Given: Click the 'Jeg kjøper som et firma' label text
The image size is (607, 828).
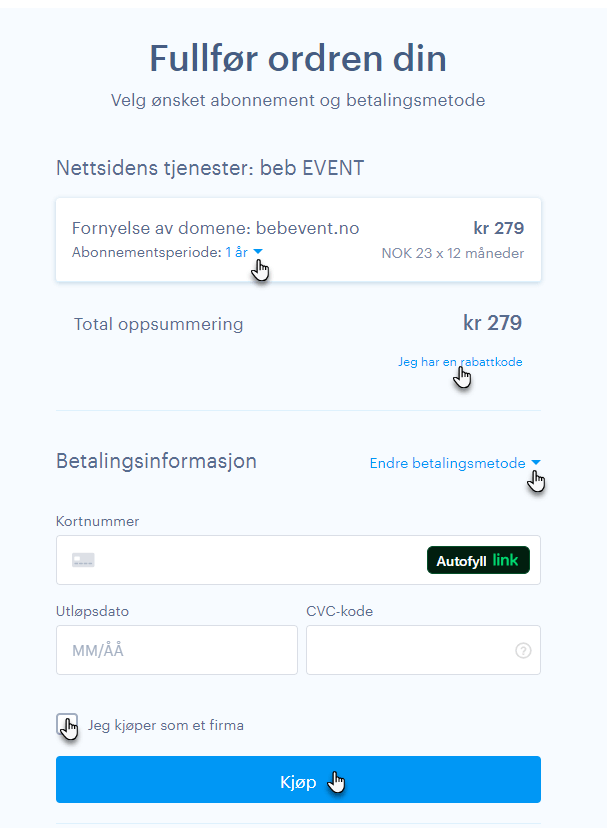Looking at the screenshot, I should click(x=166, y=725).
